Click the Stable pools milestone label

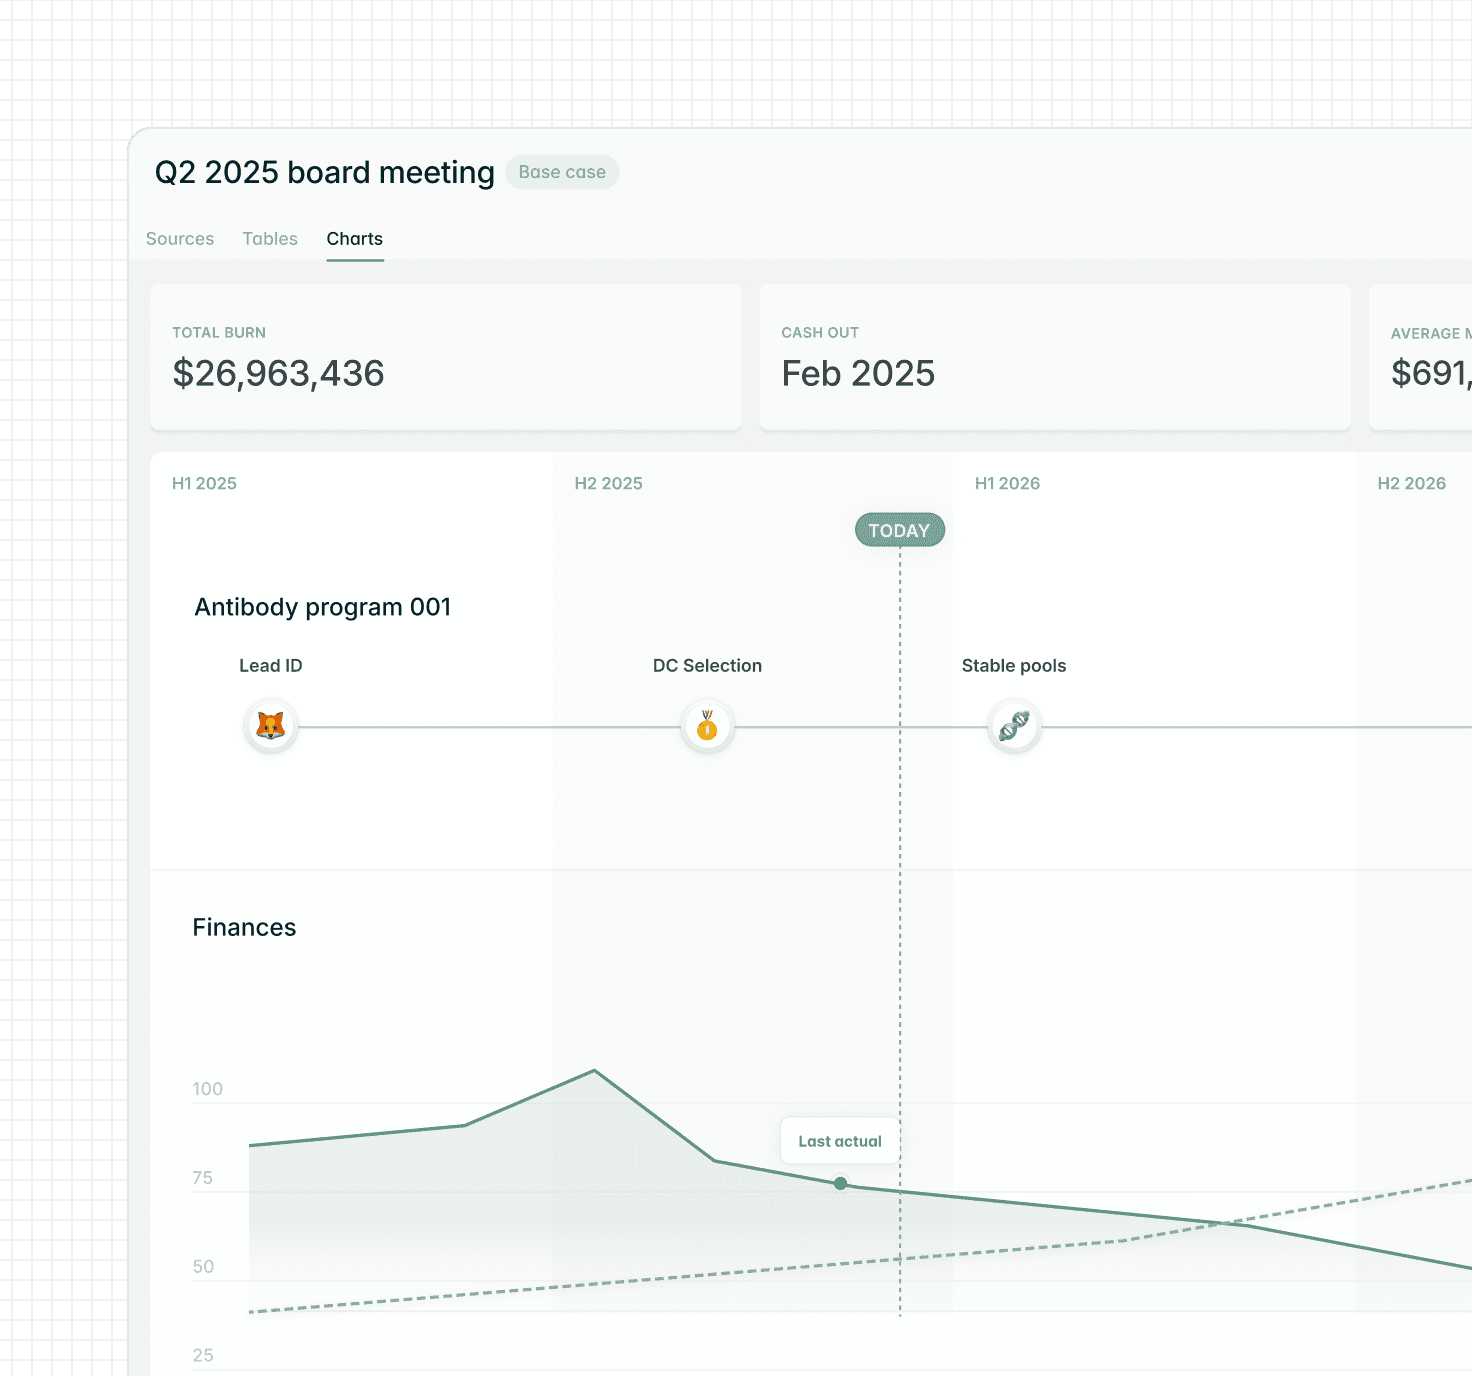(x=1014, y=666)
